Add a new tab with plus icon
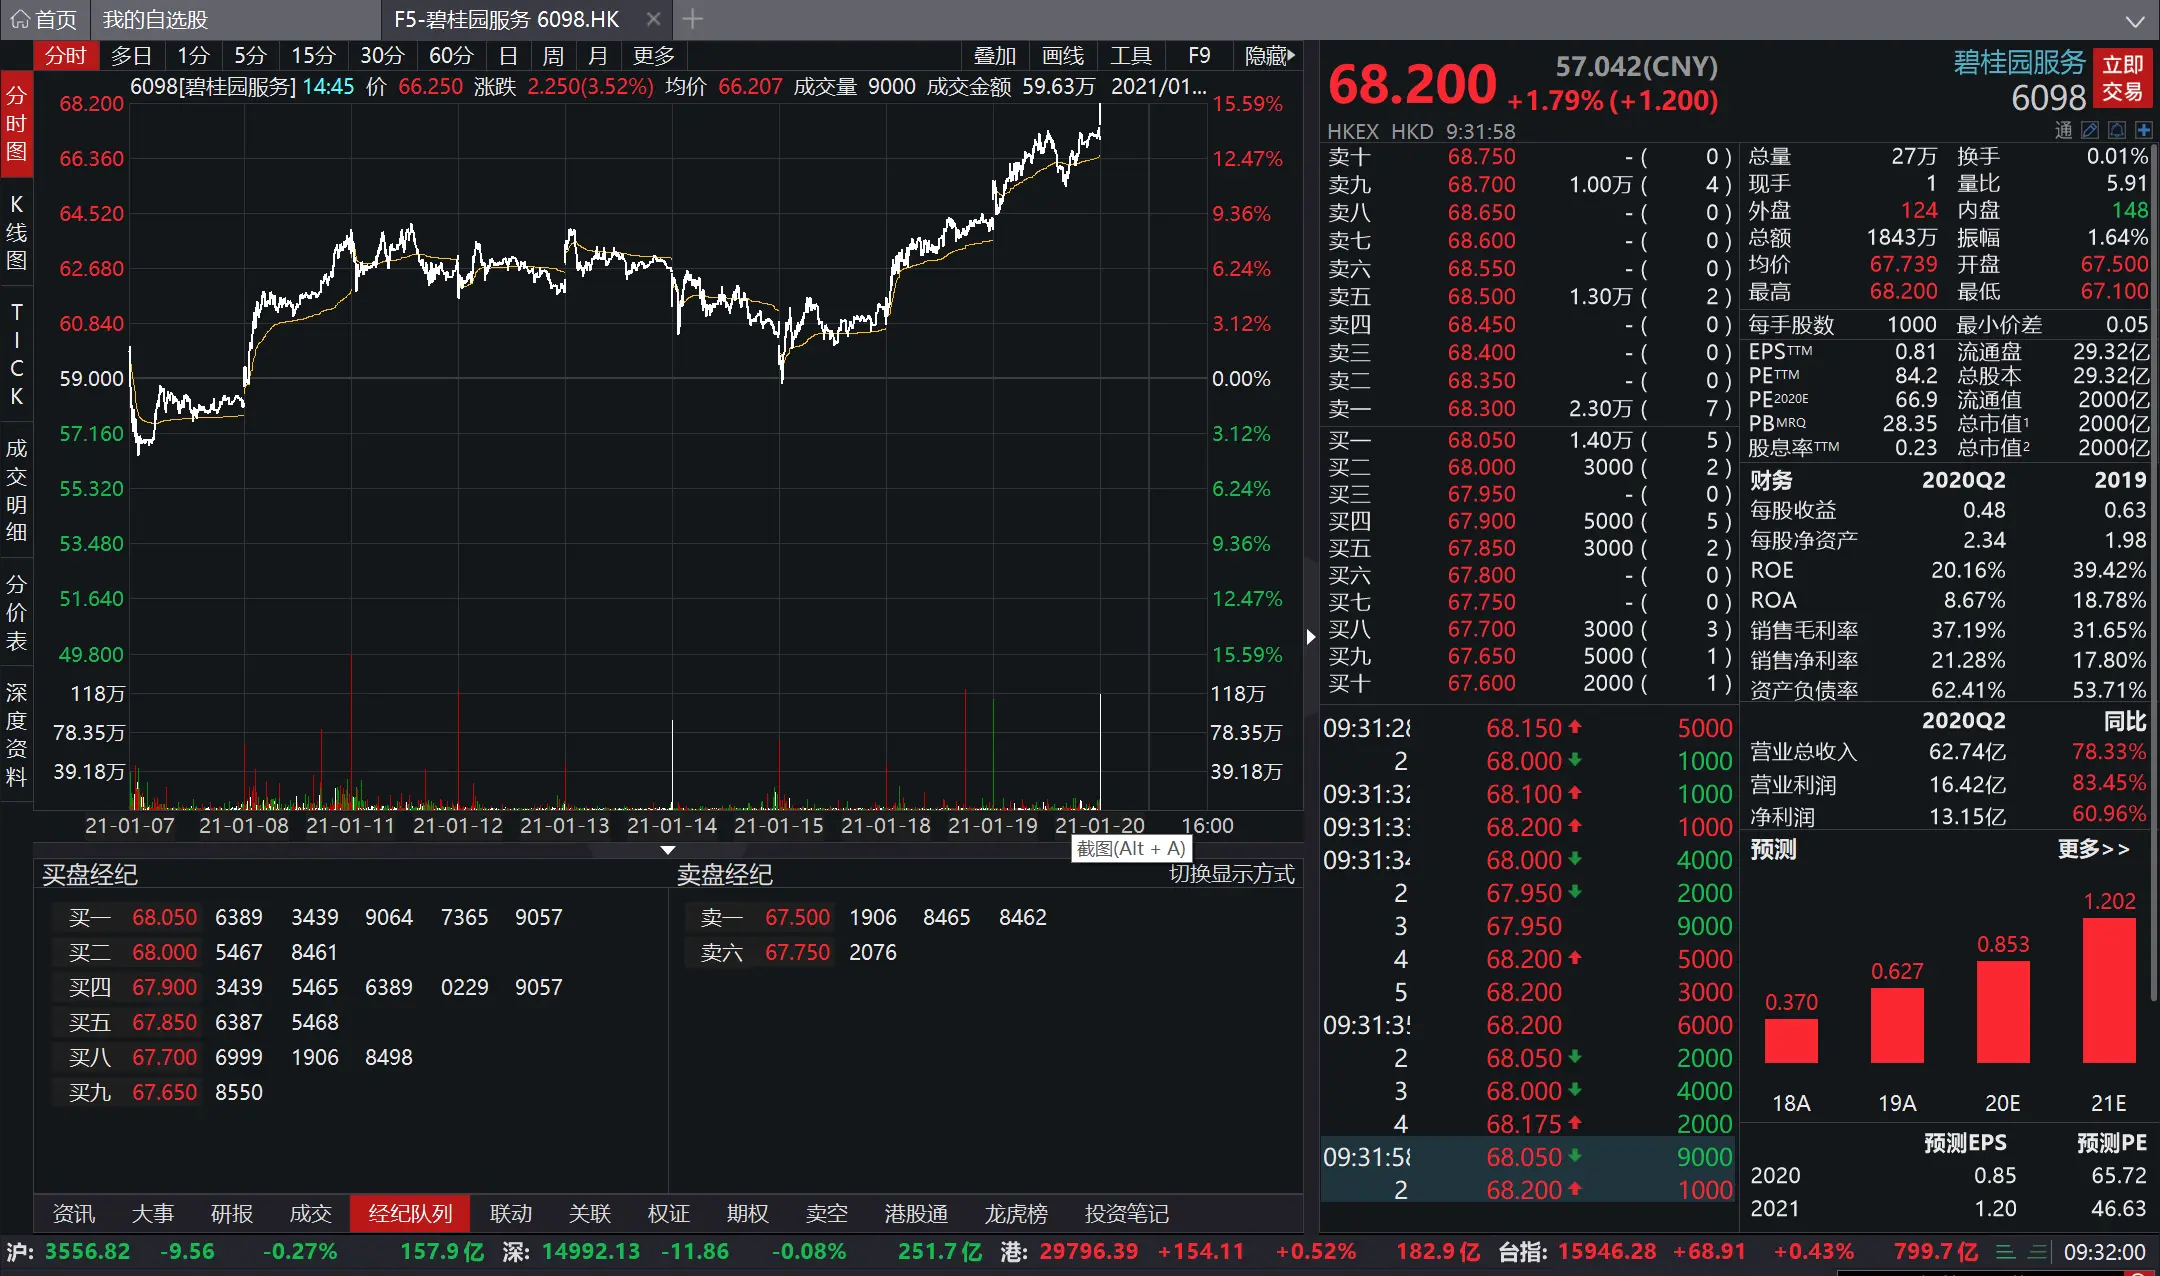Screen dimensions: 2160x1276 coord(692,19)
